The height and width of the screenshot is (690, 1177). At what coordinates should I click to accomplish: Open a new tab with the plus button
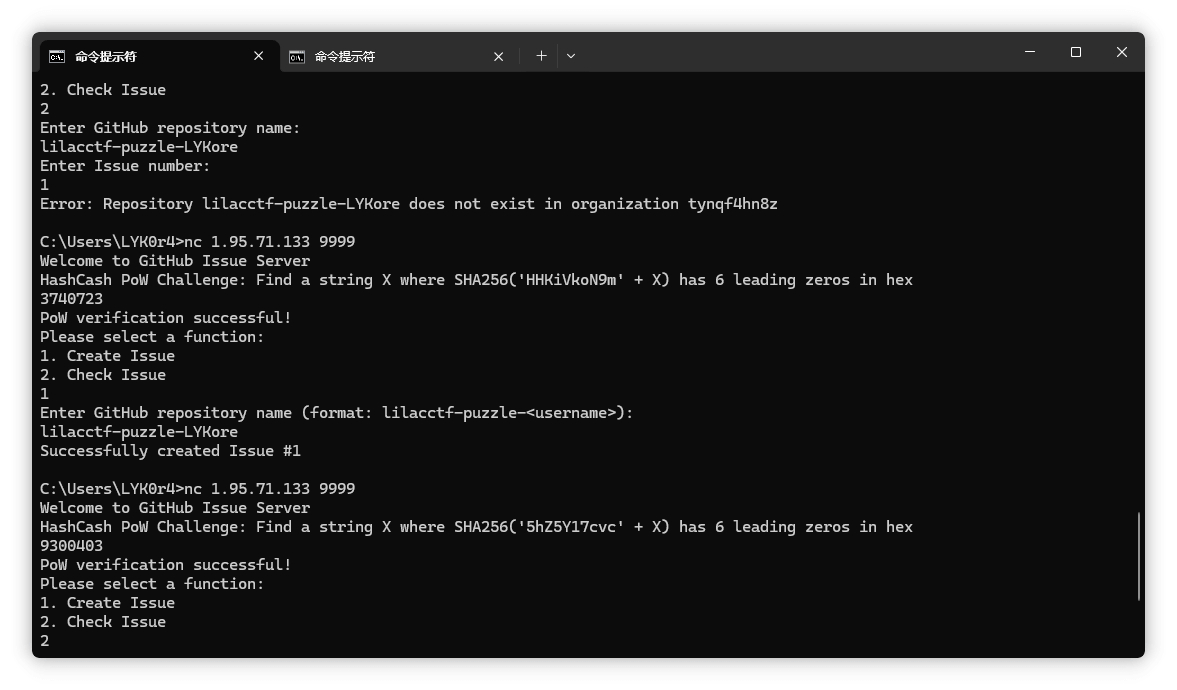pyautogui.click(x=541, y=56)
